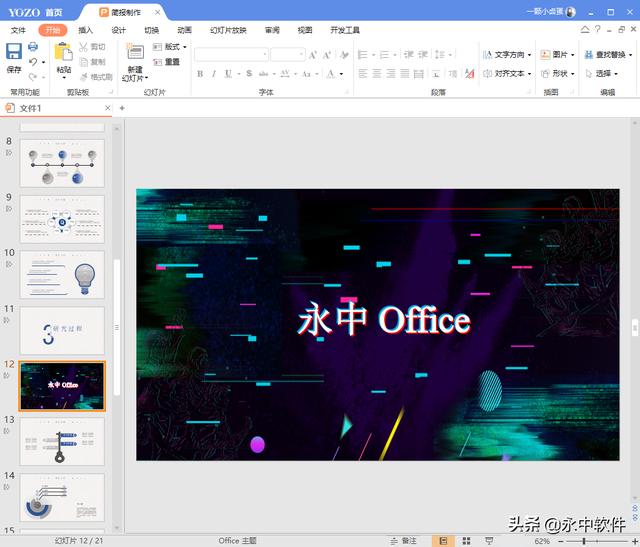This screenshot has height=547, width=640.
Task: Click the Insert Picture icon
Action: point(545,55)
